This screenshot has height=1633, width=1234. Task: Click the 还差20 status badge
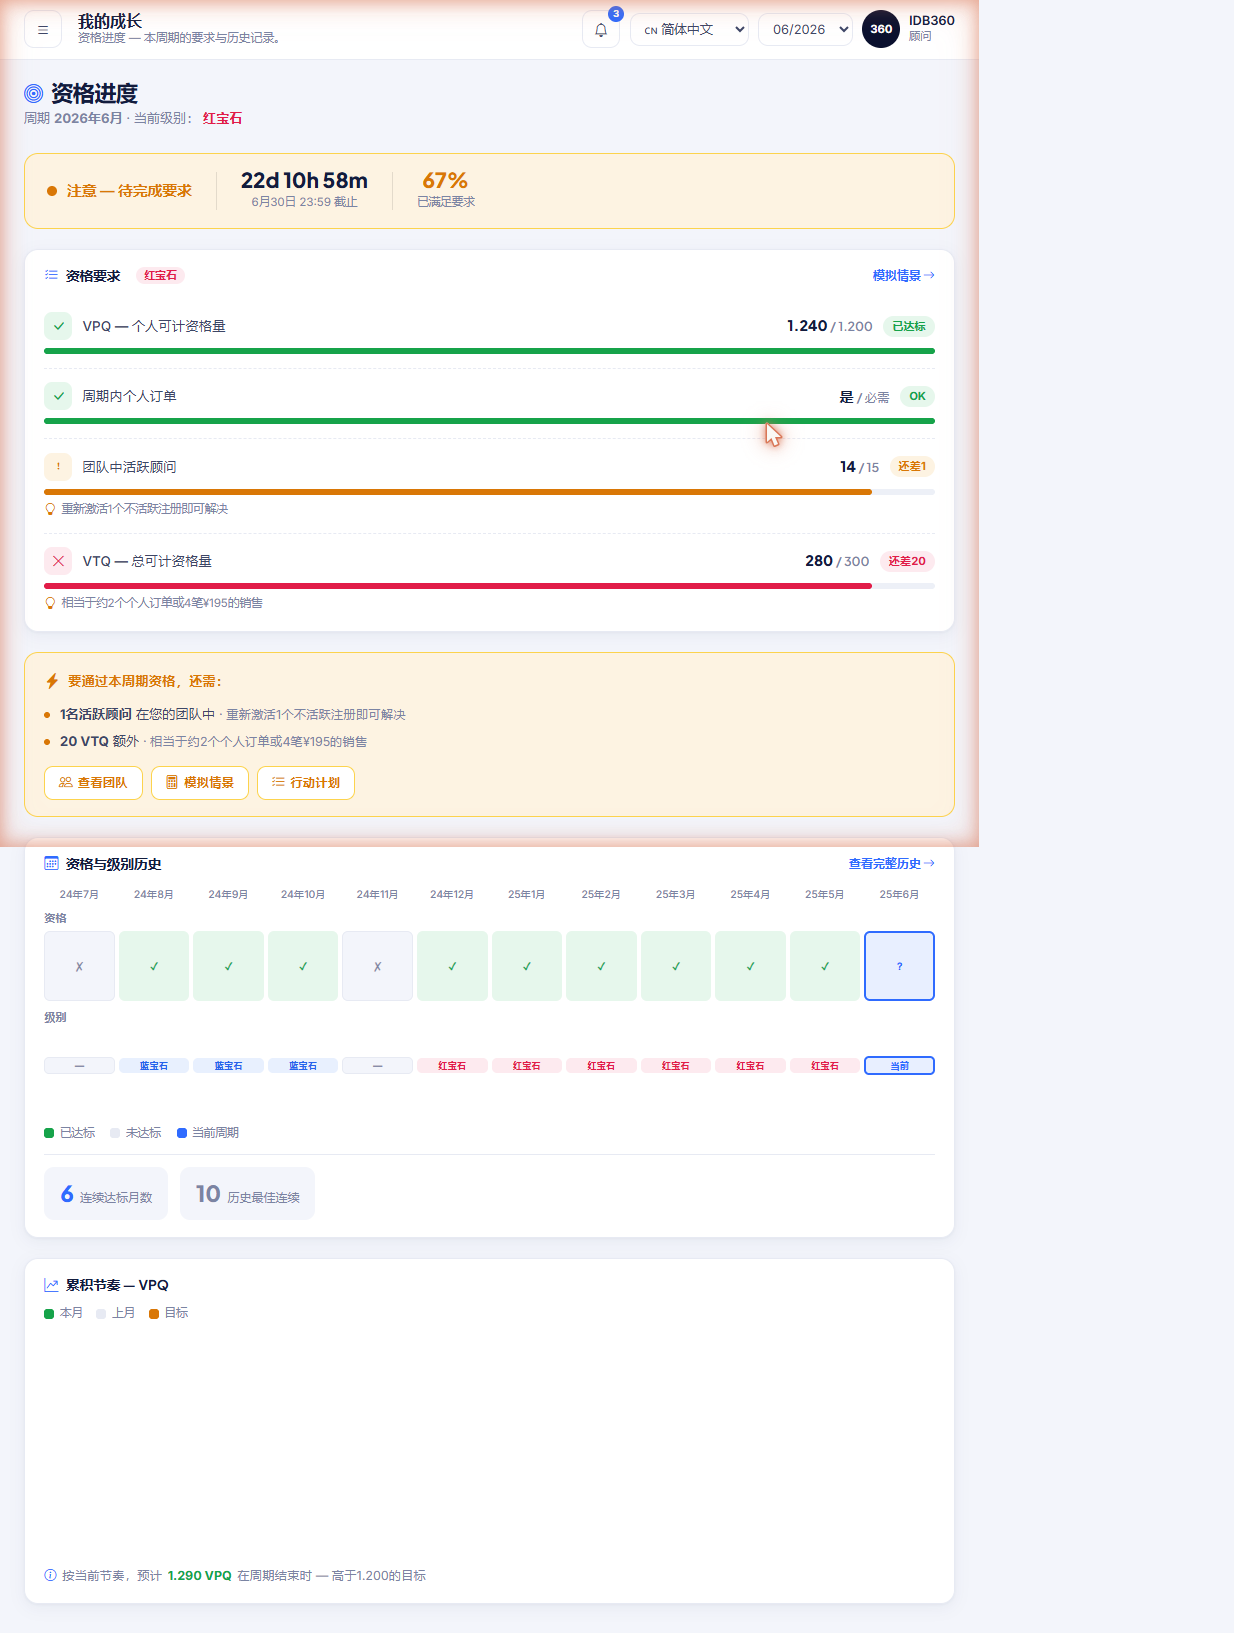(907, 561)
